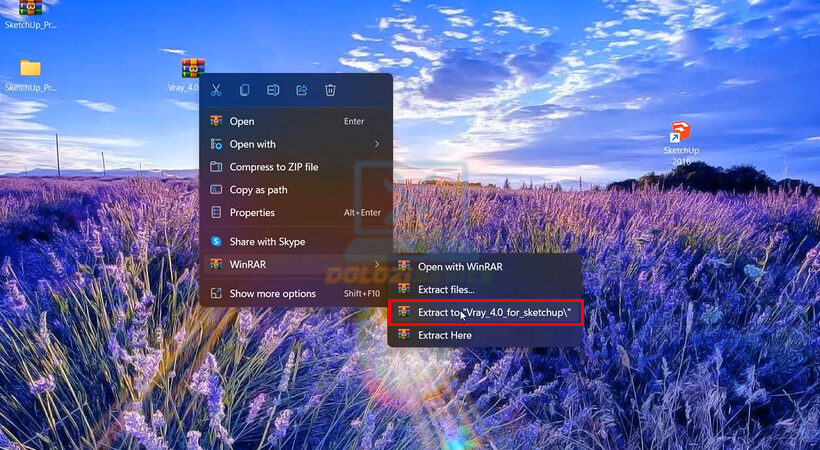820x450 pixels.
Task: Click the Delete trash can icon
Action: coord(330,90)
